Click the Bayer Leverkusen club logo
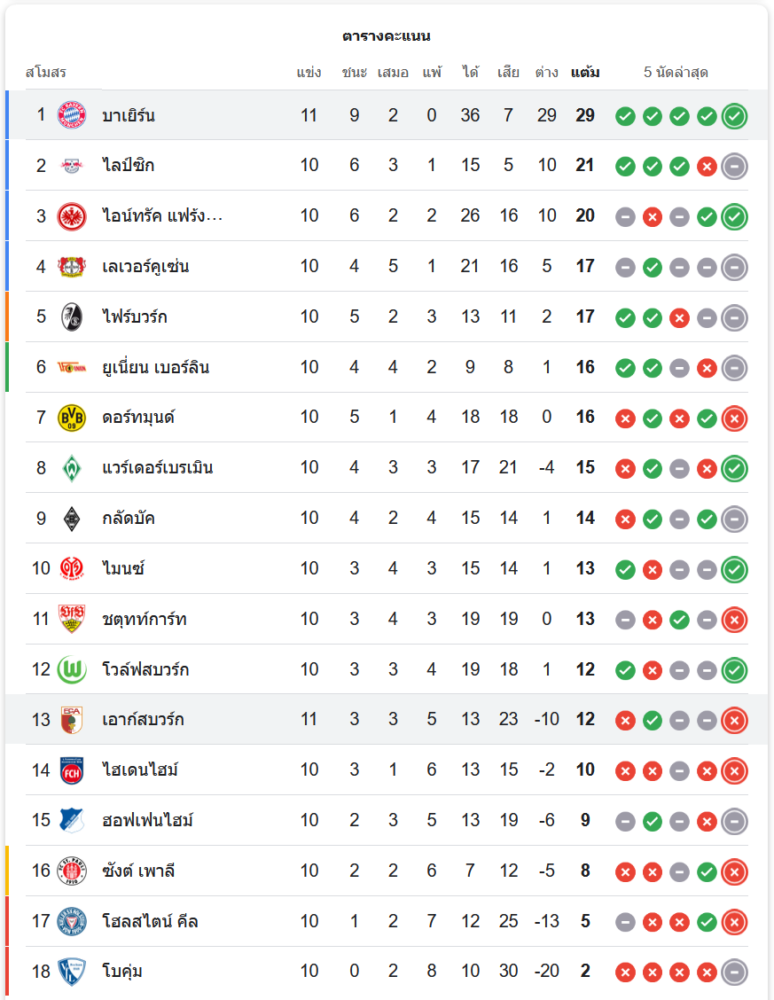 71,266
